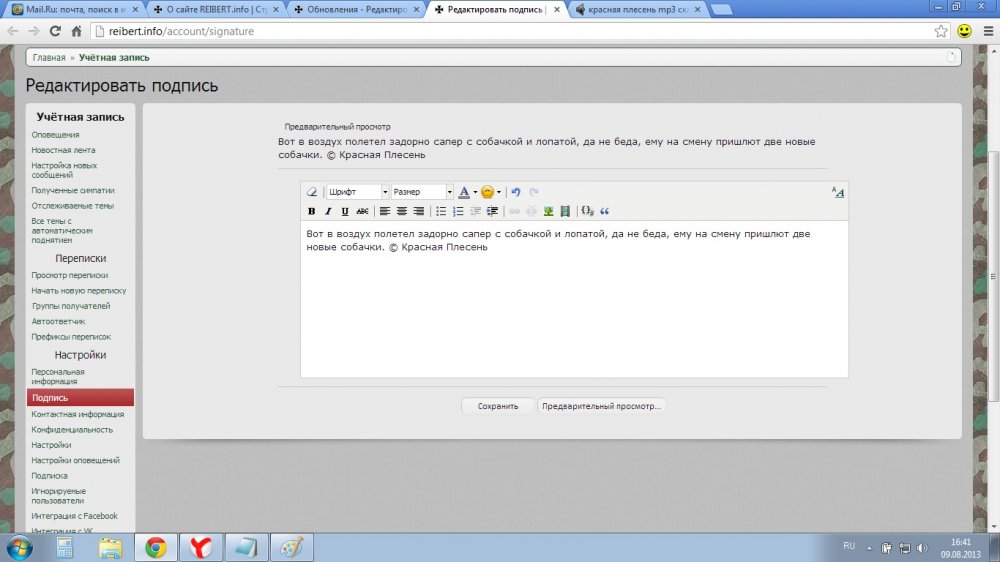This screenshot has height=562, width=1000.
Task: Click the indent icon
Action: 492,211
